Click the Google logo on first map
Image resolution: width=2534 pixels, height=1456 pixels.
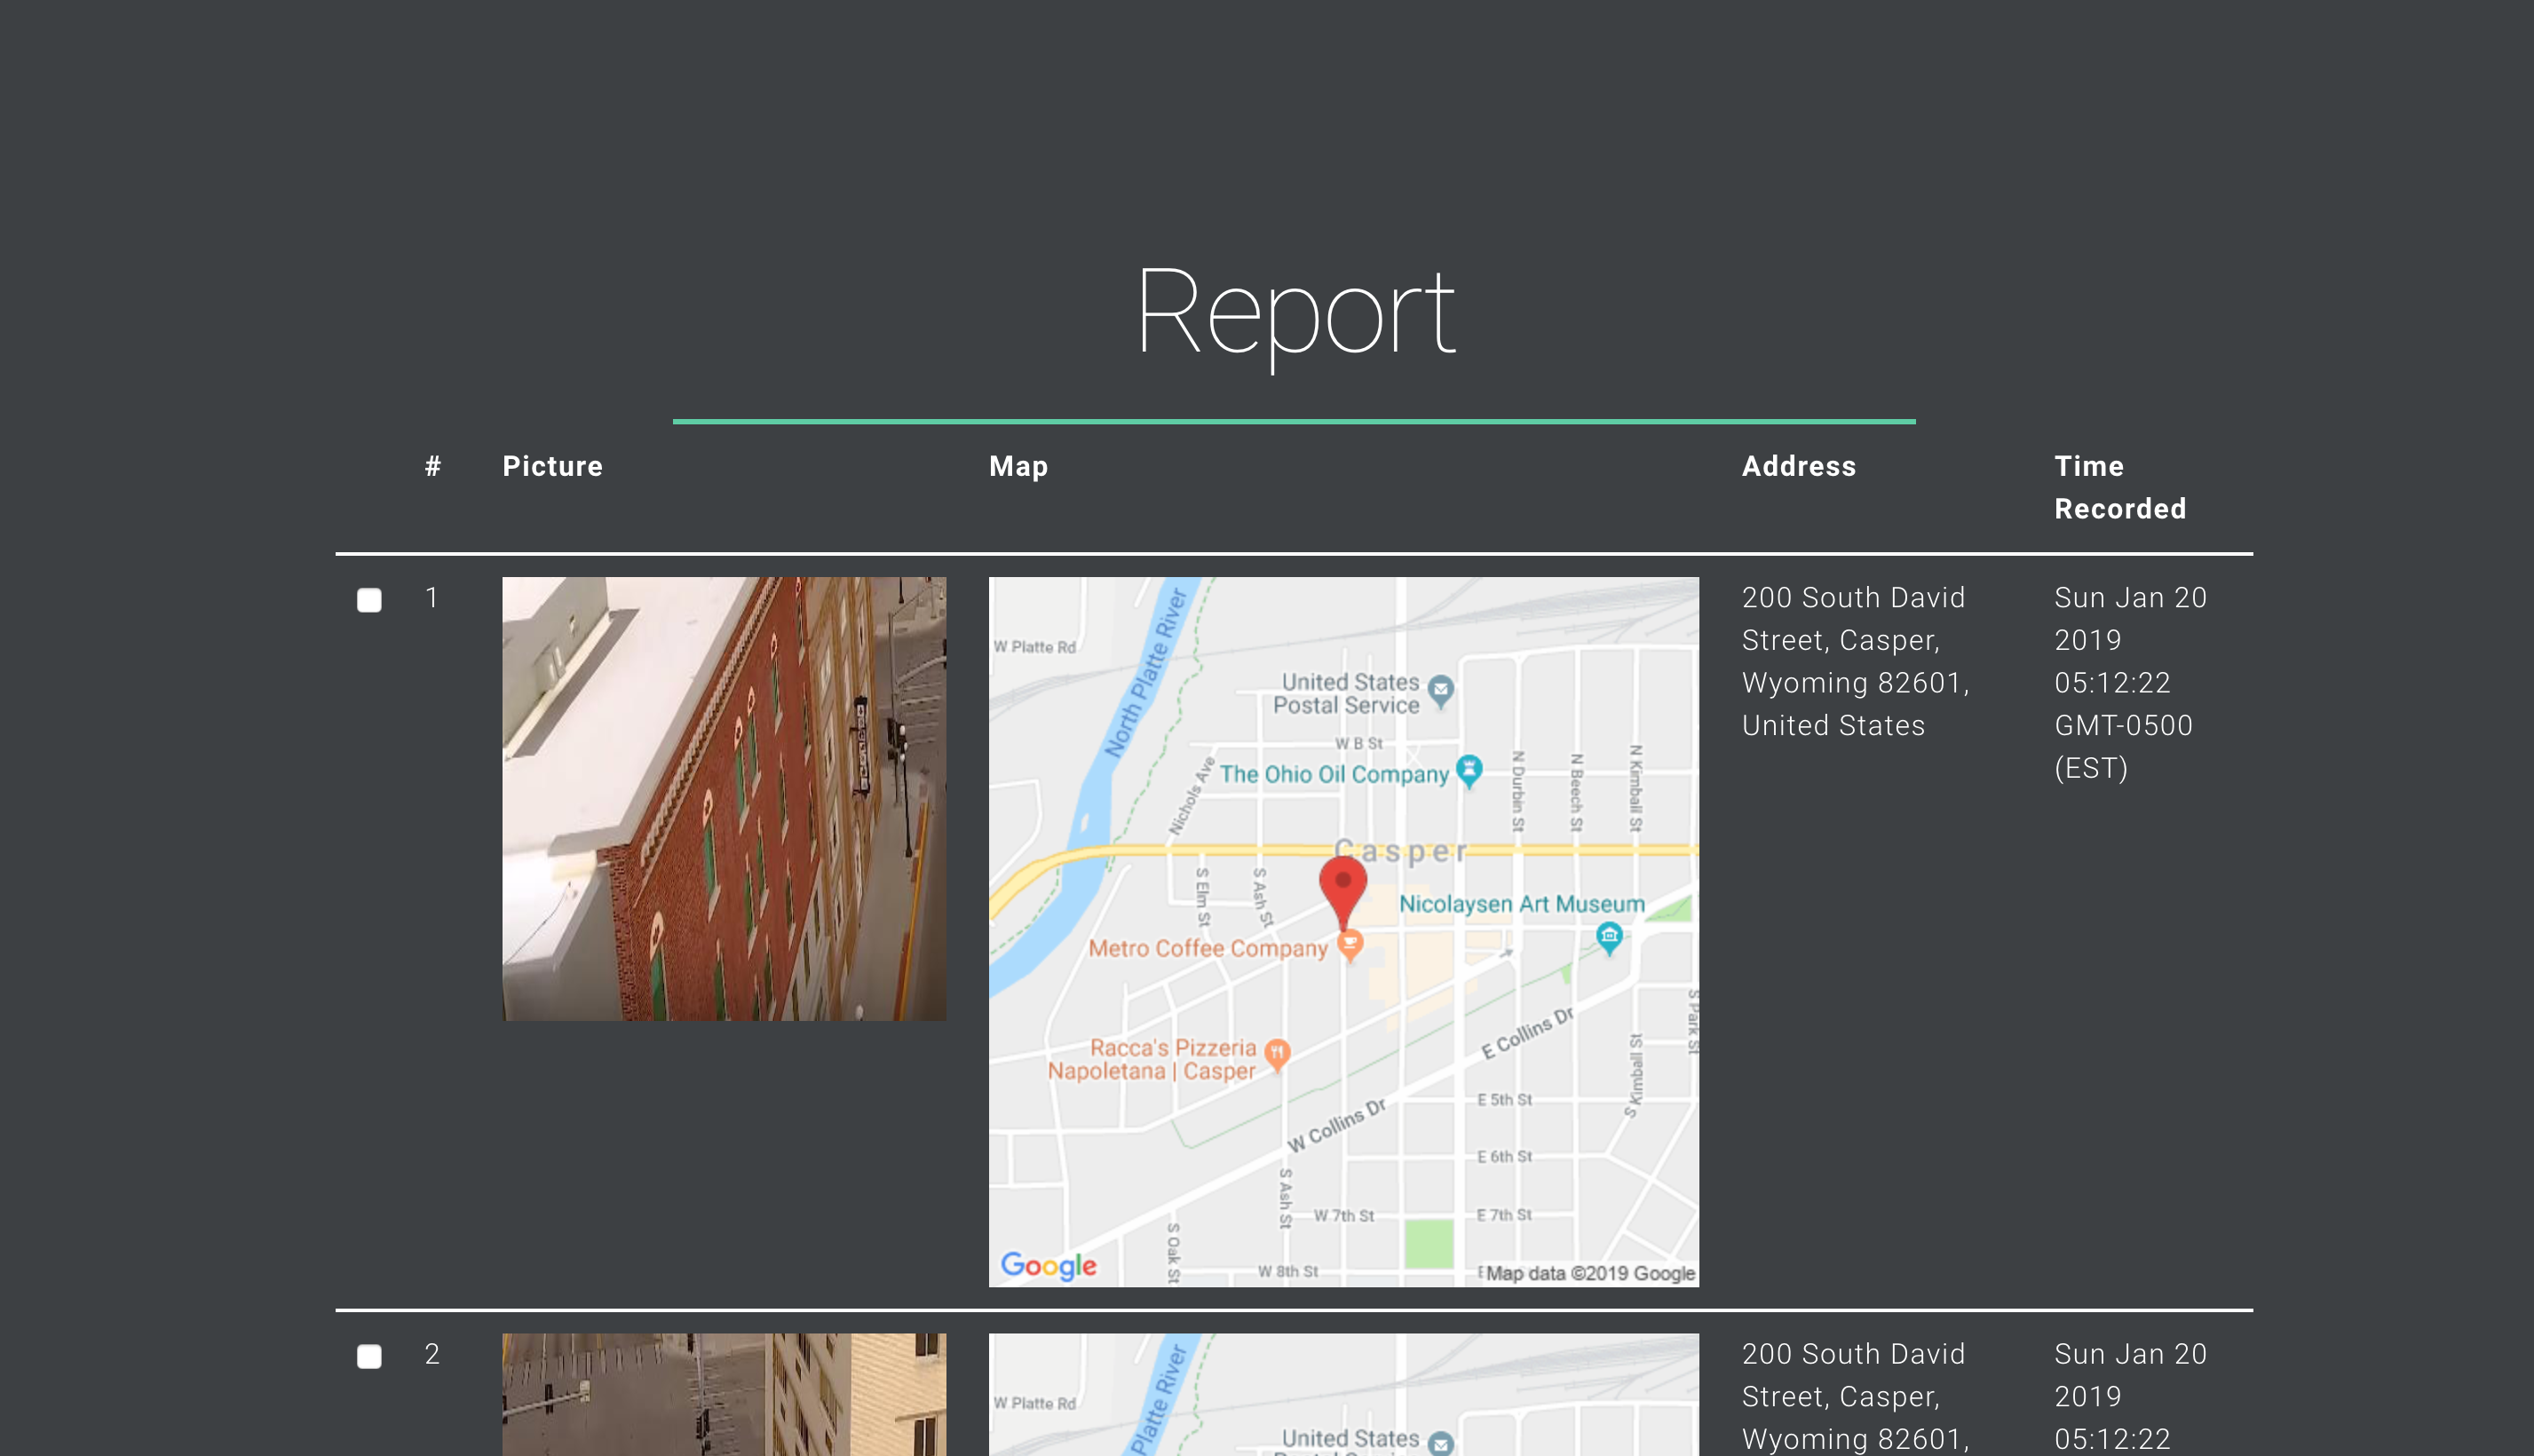point(1048,1265)
